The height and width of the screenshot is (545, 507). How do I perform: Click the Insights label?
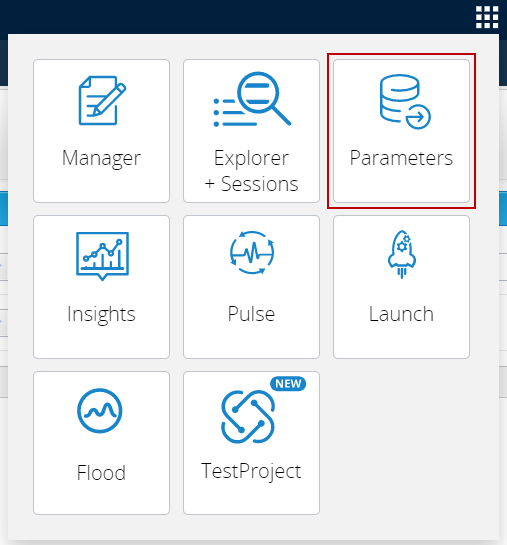[x=101, y=314]
